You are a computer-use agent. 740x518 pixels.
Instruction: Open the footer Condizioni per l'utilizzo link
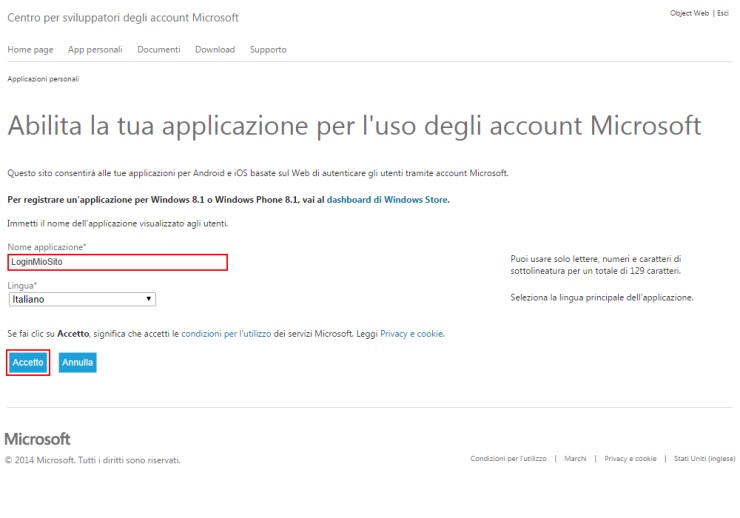tap(508, 459)
